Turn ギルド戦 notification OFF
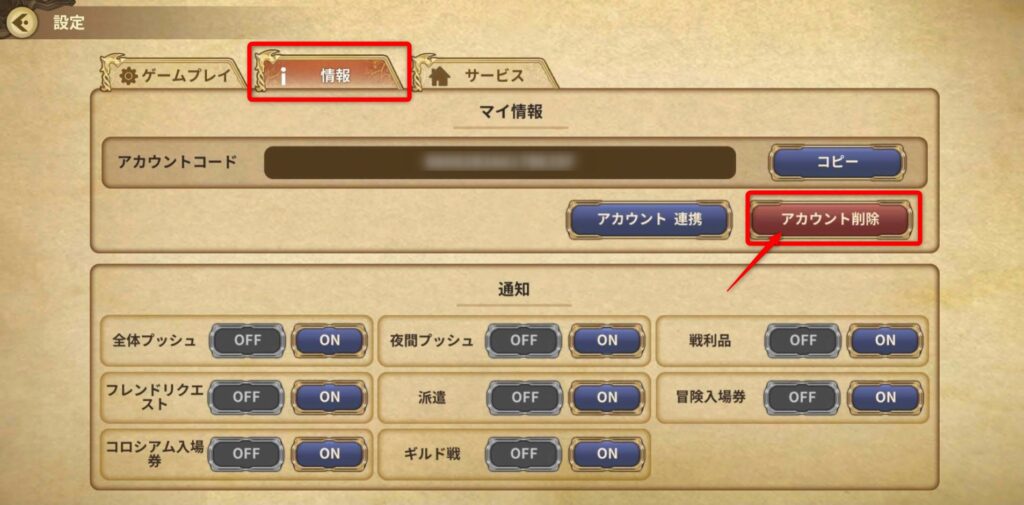The width and height of the screenshot is (1024, 505). tap(524, 453)
